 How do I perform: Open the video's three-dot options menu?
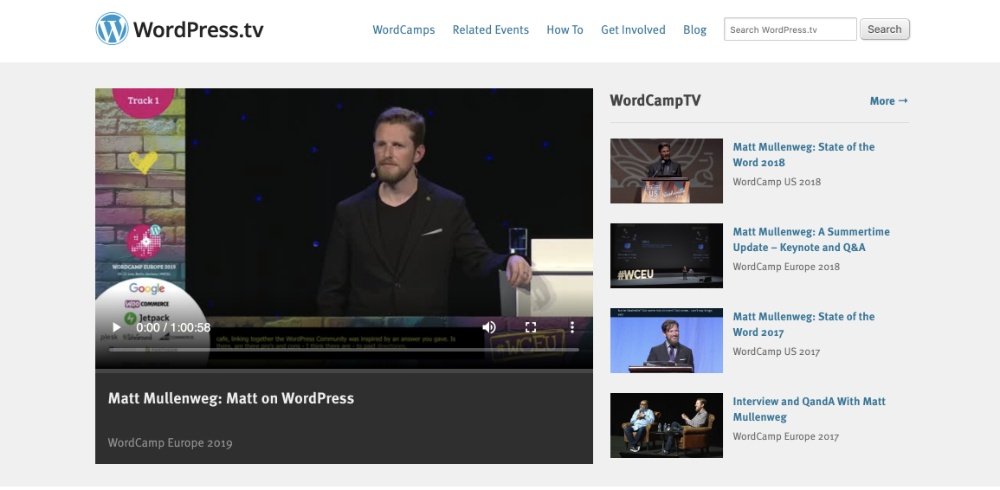point(572,327)
